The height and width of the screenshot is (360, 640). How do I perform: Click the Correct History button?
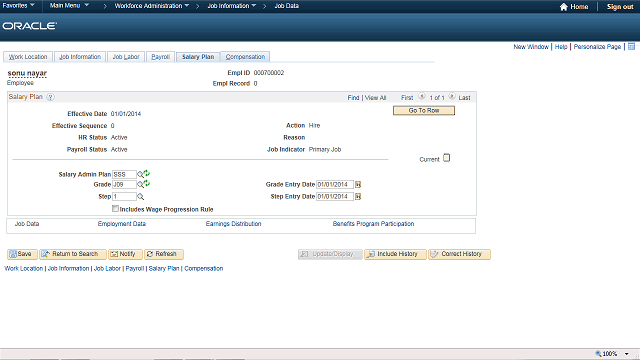459,254
